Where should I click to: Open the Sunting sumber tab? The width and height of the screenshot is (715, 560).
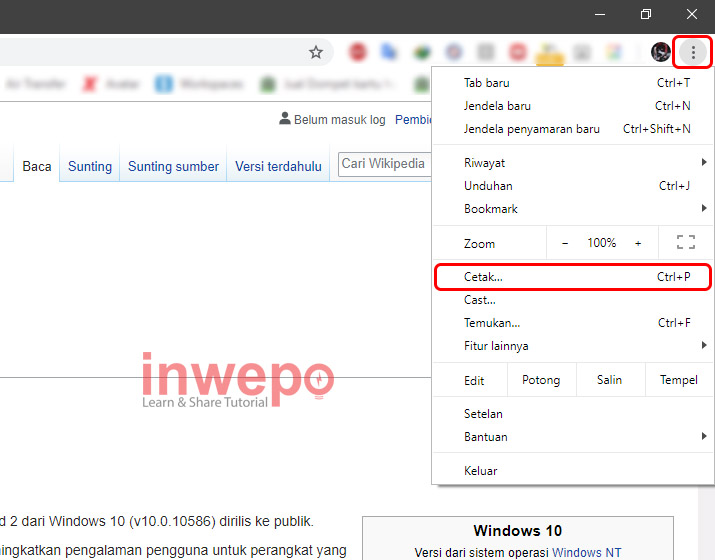pyautogui.click(x=173, y=166)
